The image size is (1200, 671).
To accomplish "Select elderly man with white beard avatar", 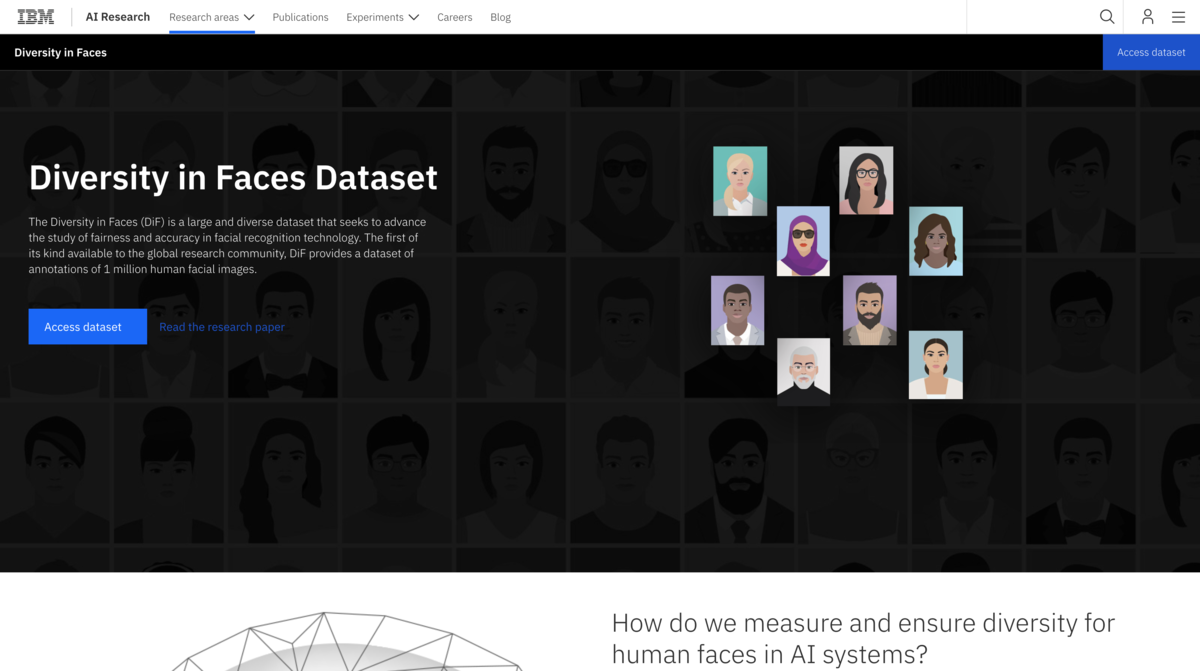I will point(804,371).
